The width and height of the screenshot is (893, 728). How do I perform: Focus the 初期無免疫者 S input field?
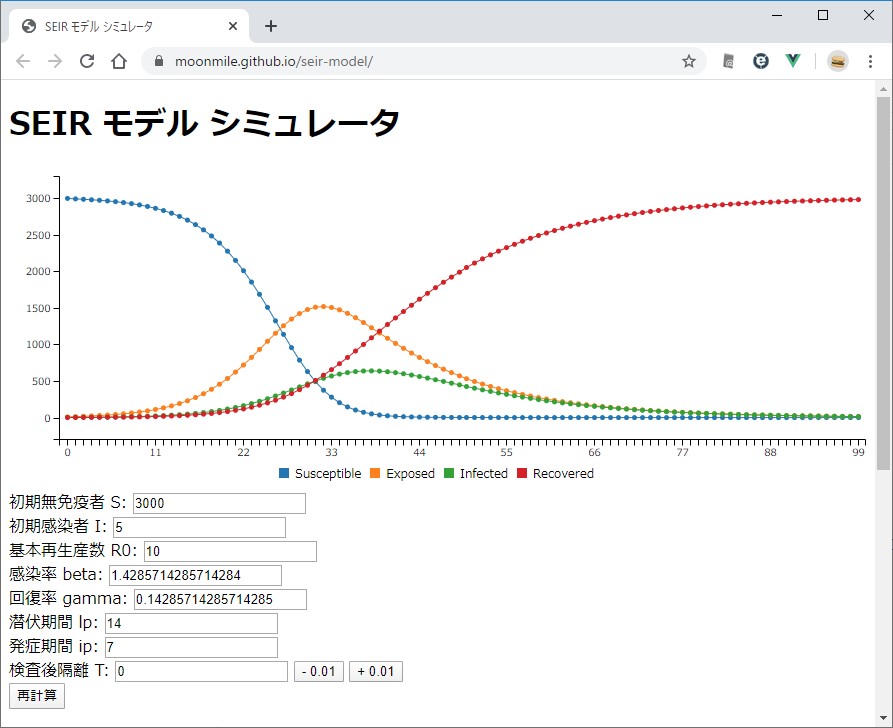tap(219, 503)
